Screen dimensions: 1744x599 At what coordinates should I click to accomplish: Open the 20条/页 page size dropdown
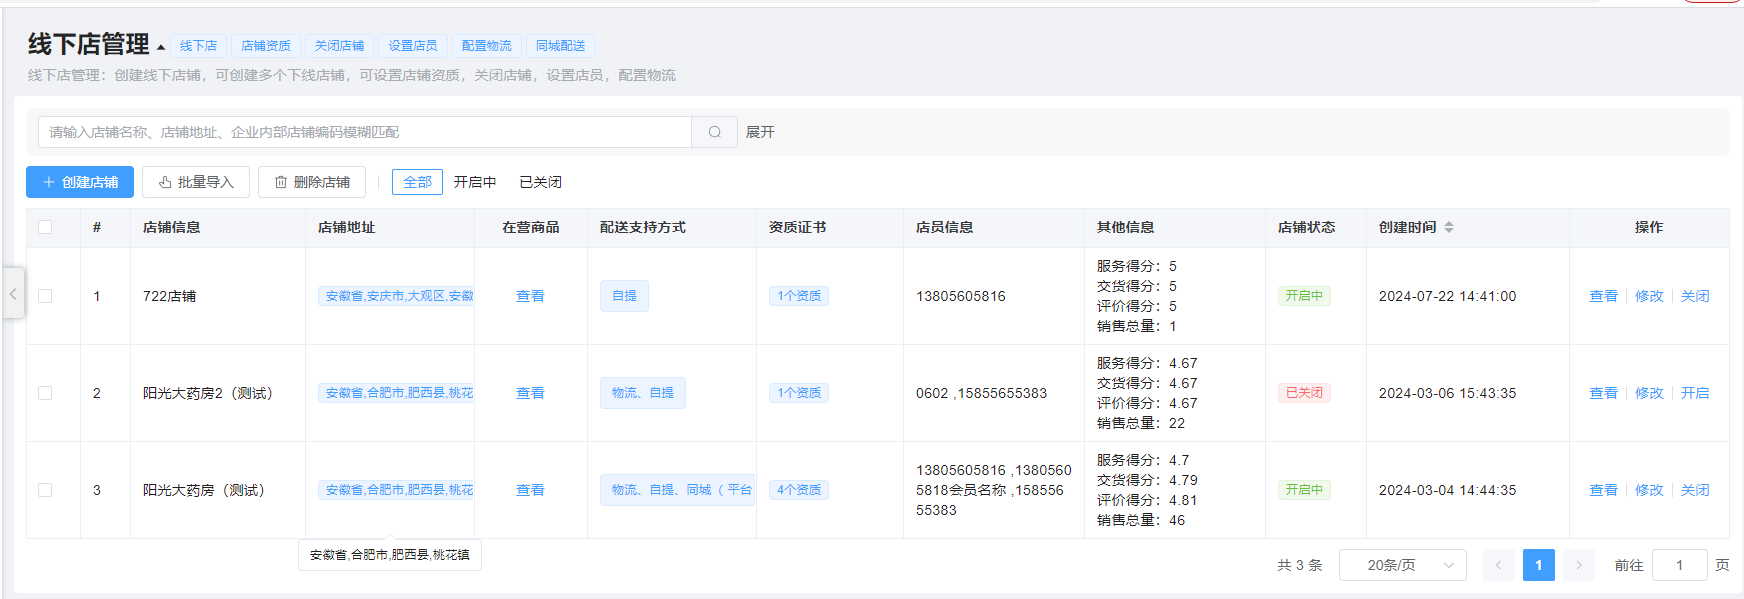[x=1402, y=565]
